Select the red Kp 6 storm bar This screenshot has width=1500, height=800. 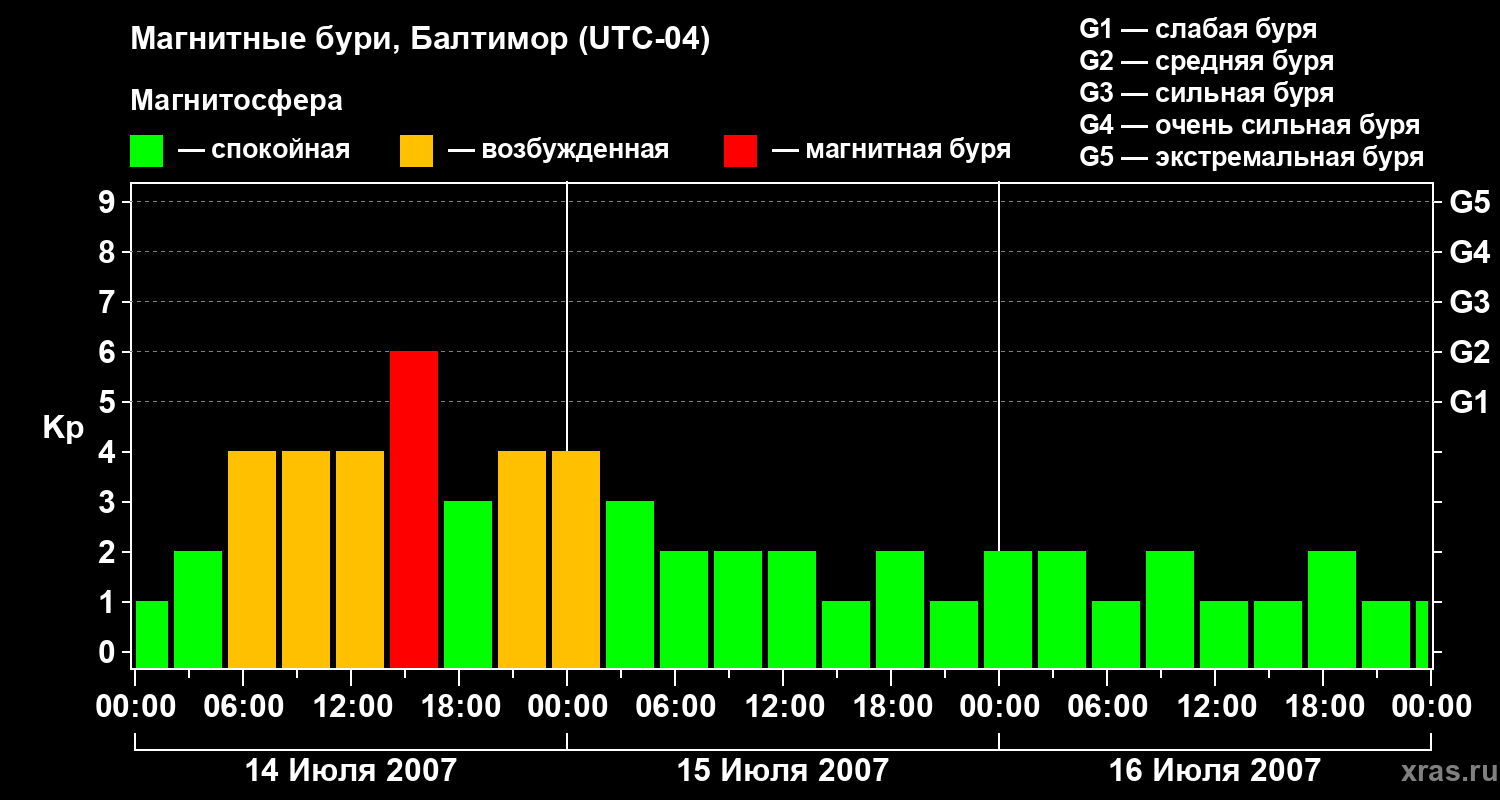click(414, 510)
